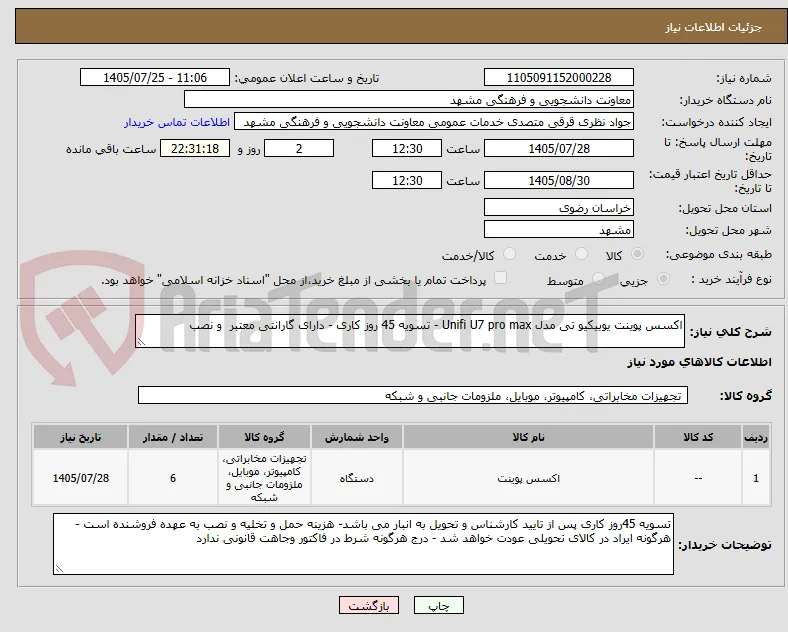Click the بازگشت back button
The width and height of the screenshot is (788, 632).
[369, 605]
